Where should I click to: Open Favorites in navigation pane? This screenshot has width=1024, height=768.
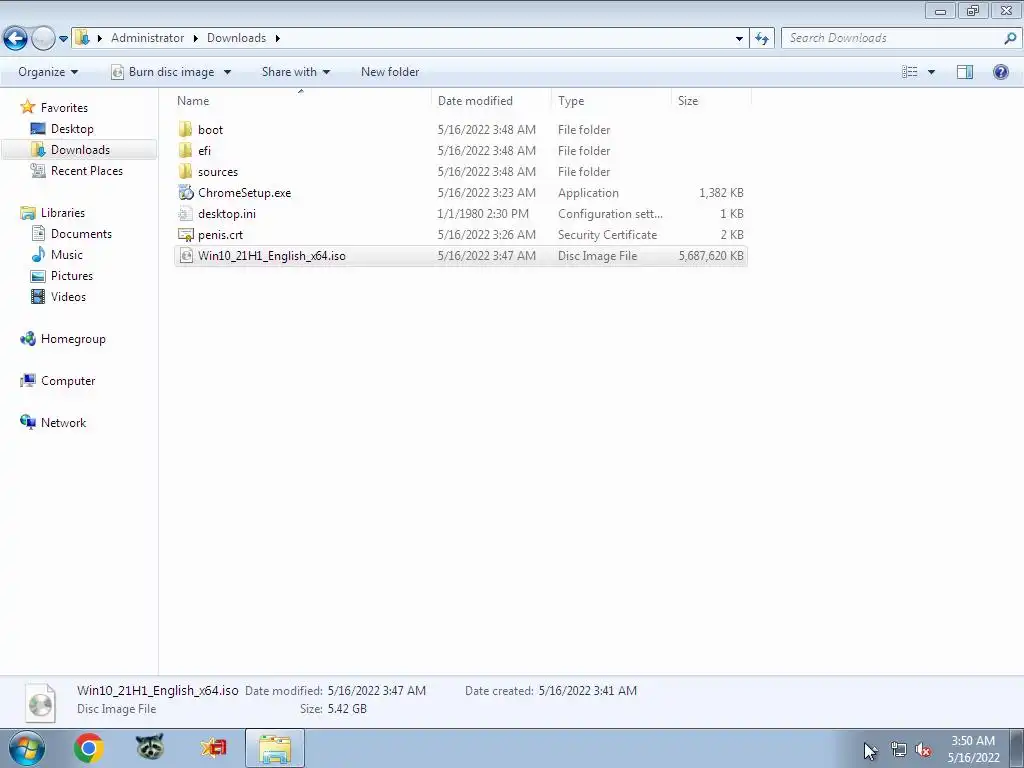click(x=64, y=108)
